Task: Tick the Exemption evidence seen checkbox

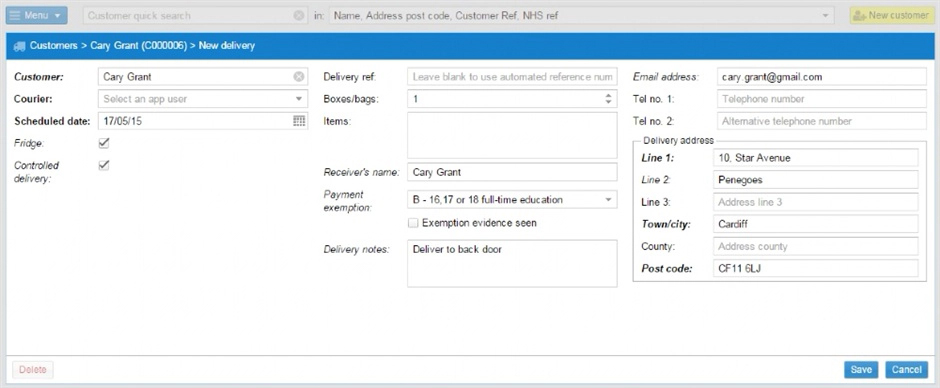Action: click(413, 223)
